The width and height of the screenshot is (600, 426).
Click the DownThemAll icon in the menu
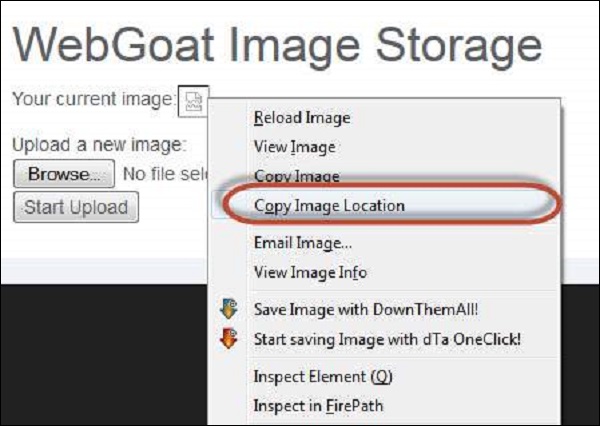click(229, 309)
